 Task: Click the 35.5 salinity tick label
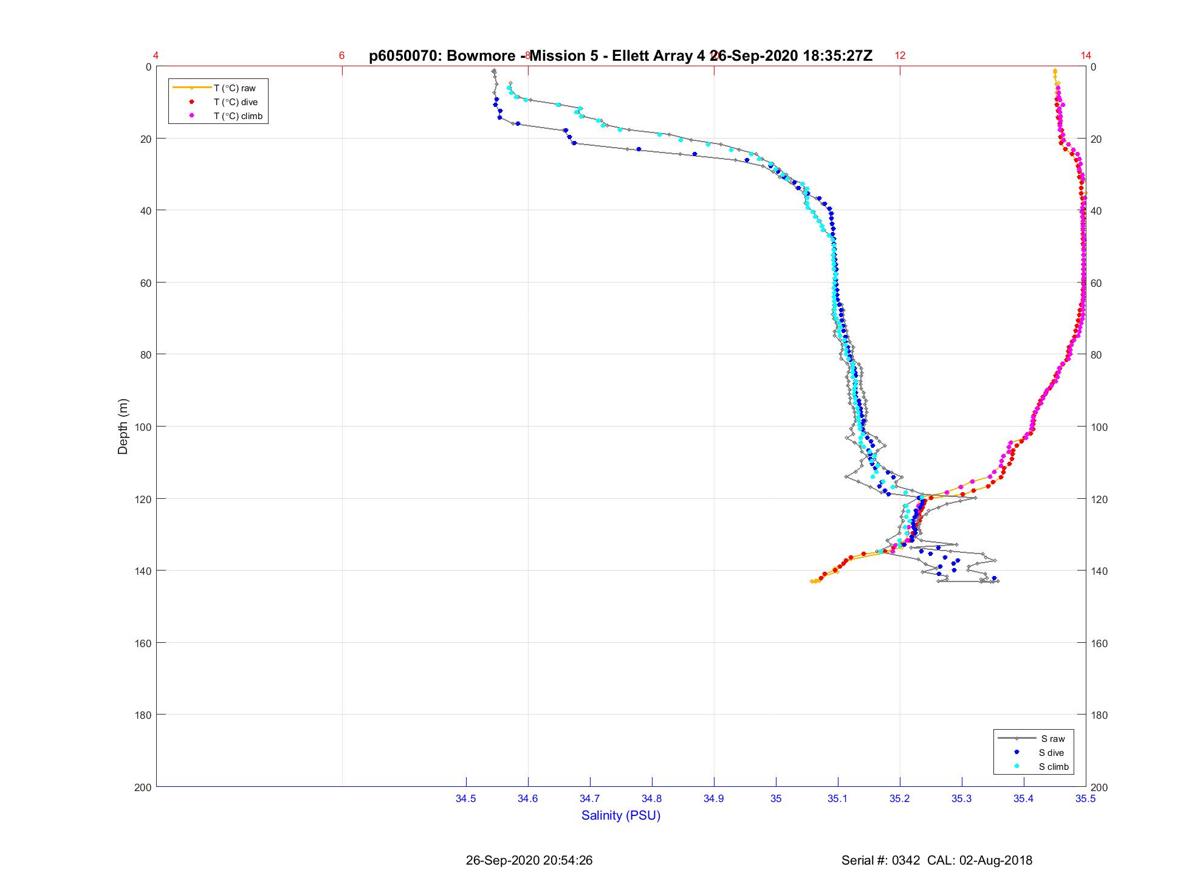click(x=1086, y=799)
